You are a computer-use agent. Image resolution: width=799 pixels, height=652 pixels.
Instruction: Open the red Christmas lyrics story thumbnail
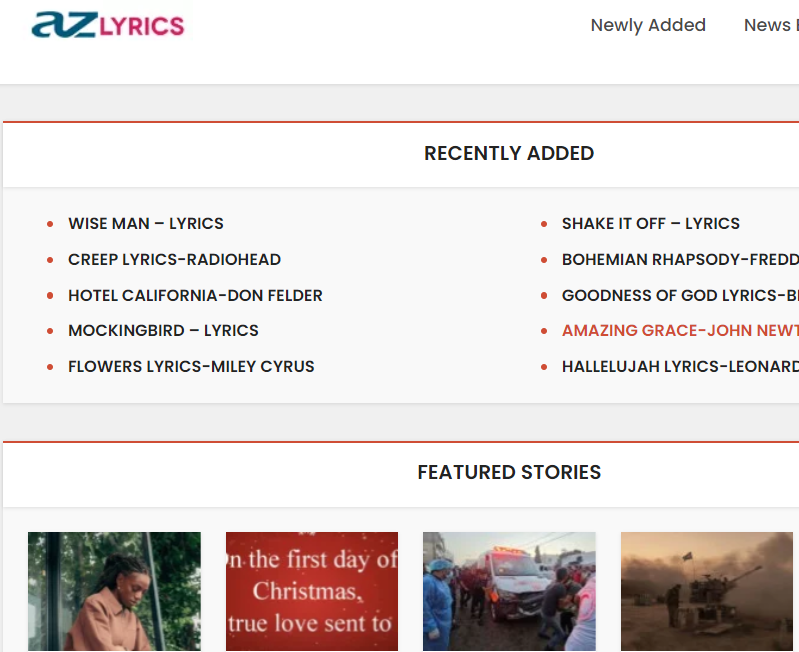click(312, 591)
